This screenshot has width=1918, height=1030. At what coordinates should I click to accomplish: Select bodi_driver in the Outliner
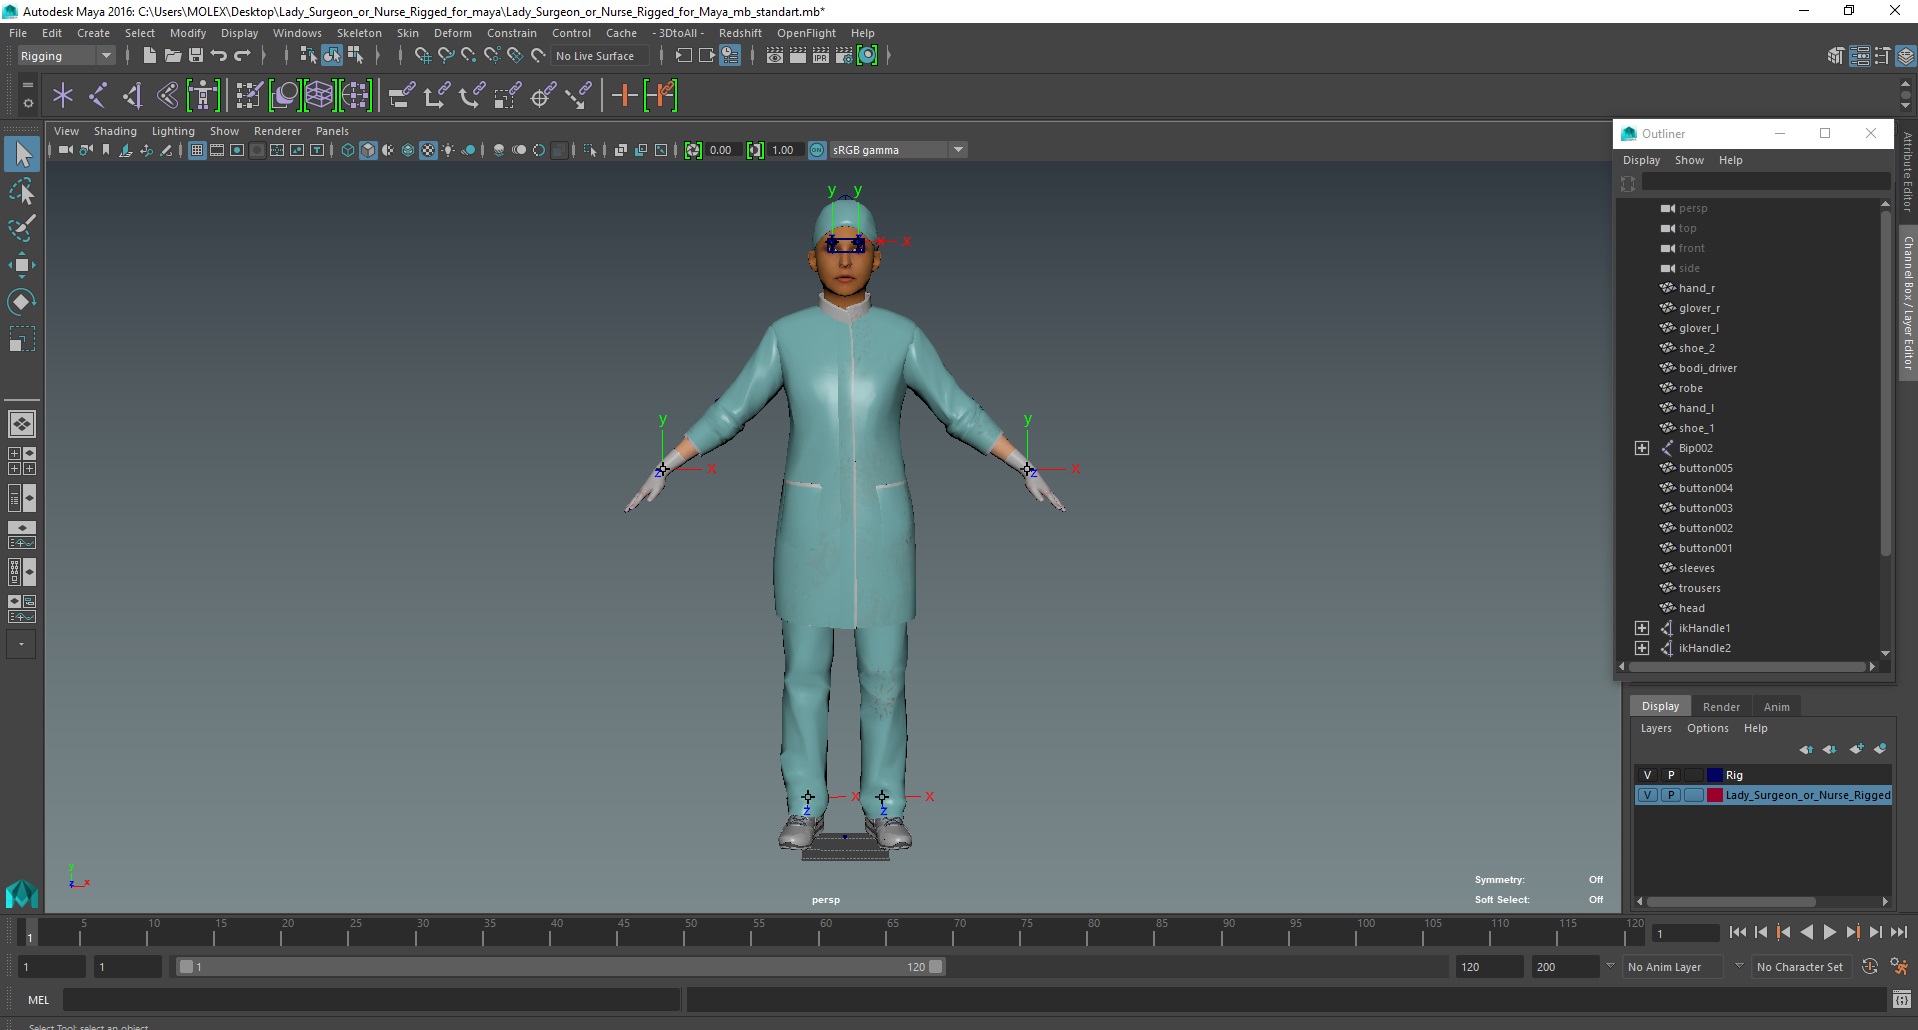click(x=1707, y=368)
